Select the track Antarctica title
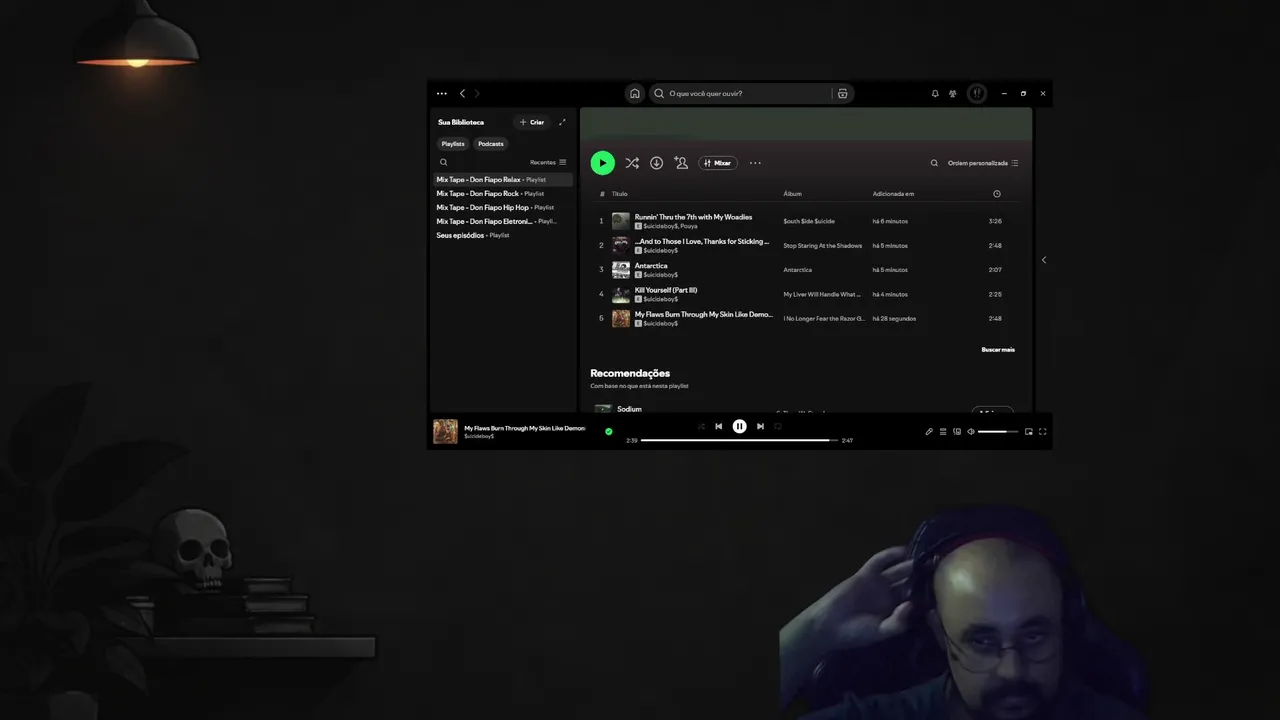 (651, 266)
